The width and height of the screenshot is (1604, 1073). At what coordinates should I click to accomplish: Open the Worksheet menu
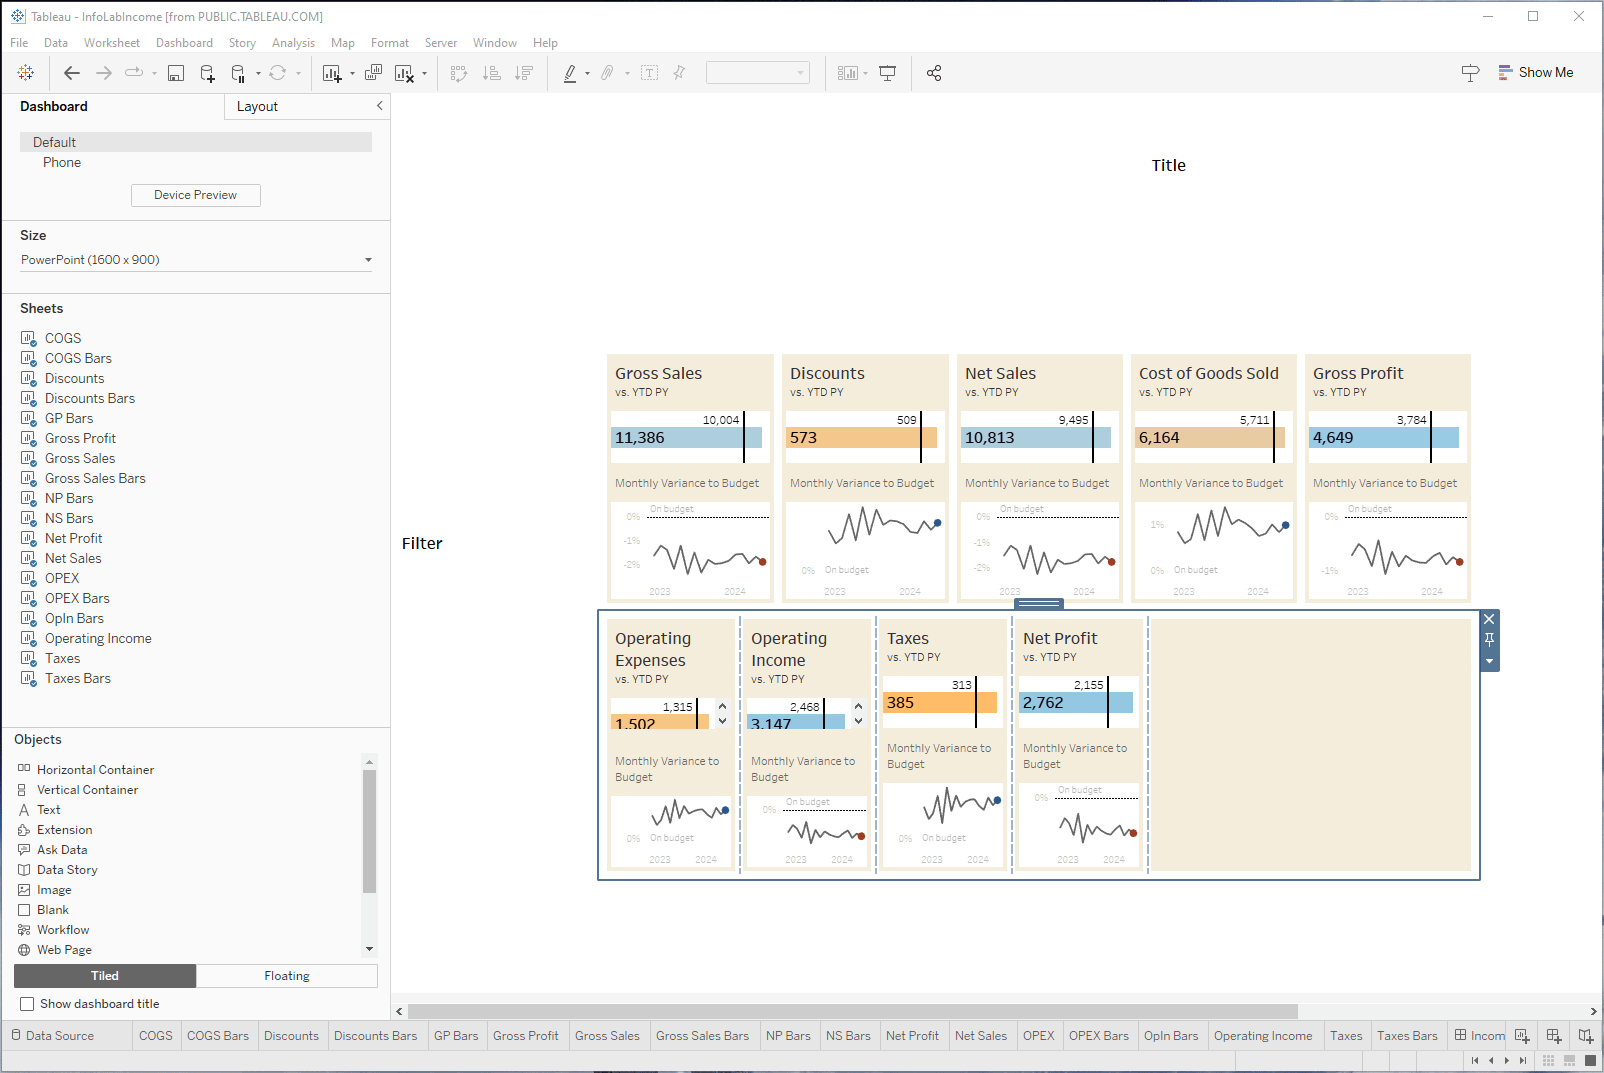112,43
